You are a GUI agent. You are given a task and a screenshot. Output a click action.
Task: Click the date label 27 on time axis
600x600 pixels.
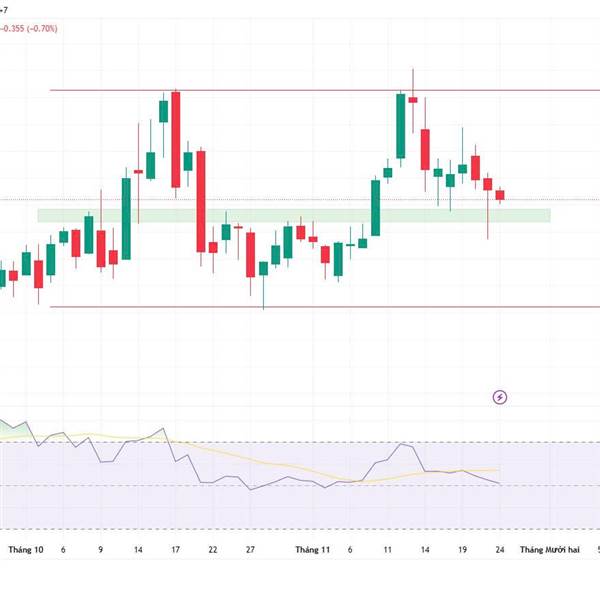coord(250,550)
